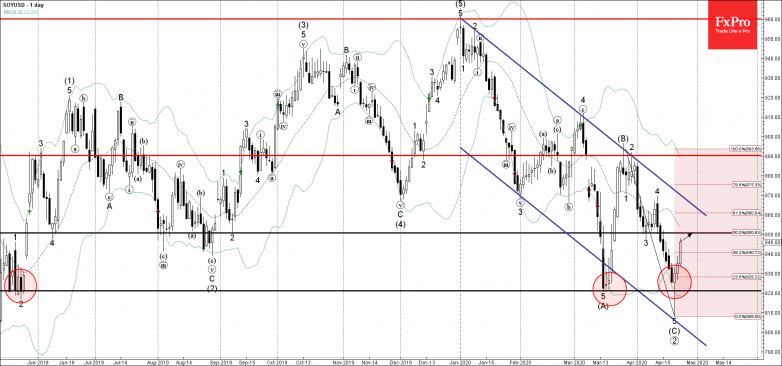This screenshot has width=782, height=366.
Task: Click the pink Fibonacci retracement shaded zone
Action: click(718, 232)
